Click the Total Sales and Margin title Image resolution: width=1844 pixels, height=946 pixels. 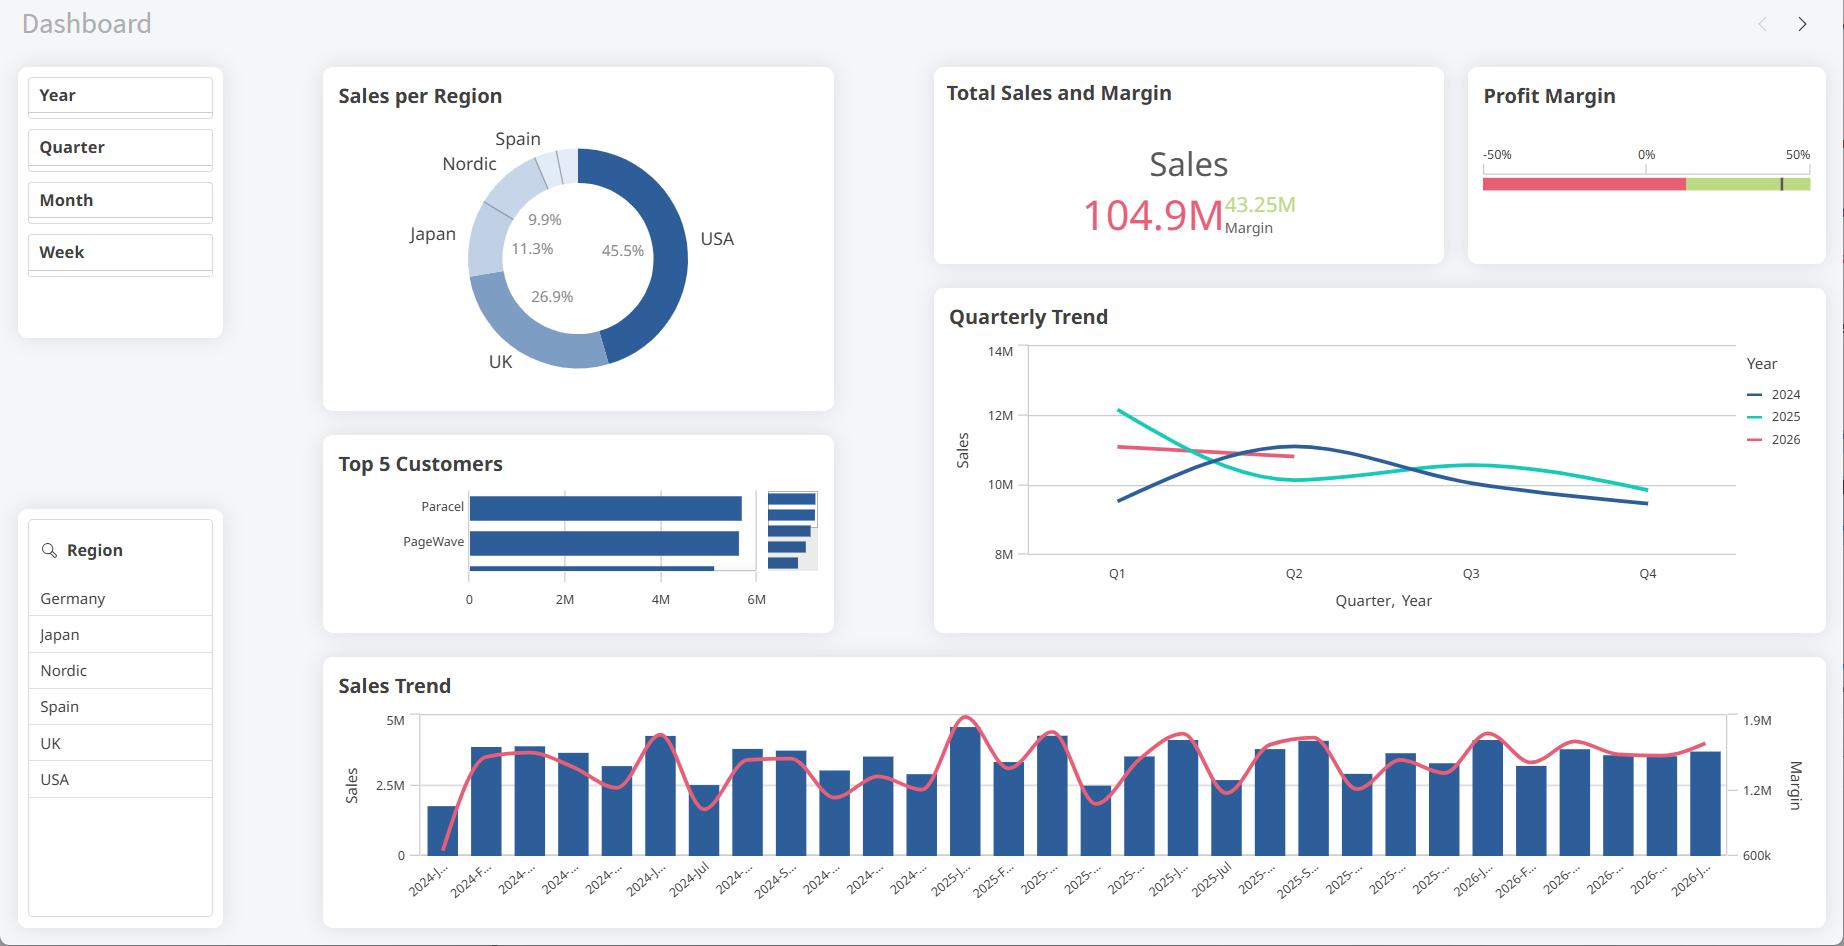[1059, 93]
